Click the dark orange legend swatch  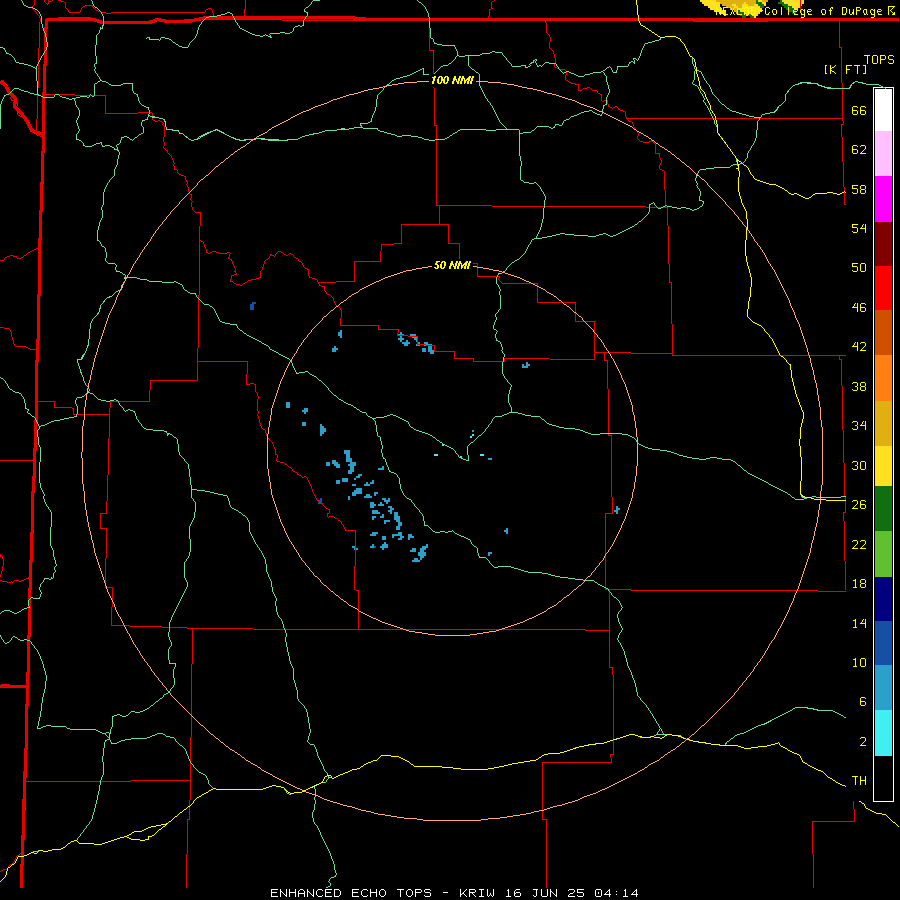(x=883, y=333)
